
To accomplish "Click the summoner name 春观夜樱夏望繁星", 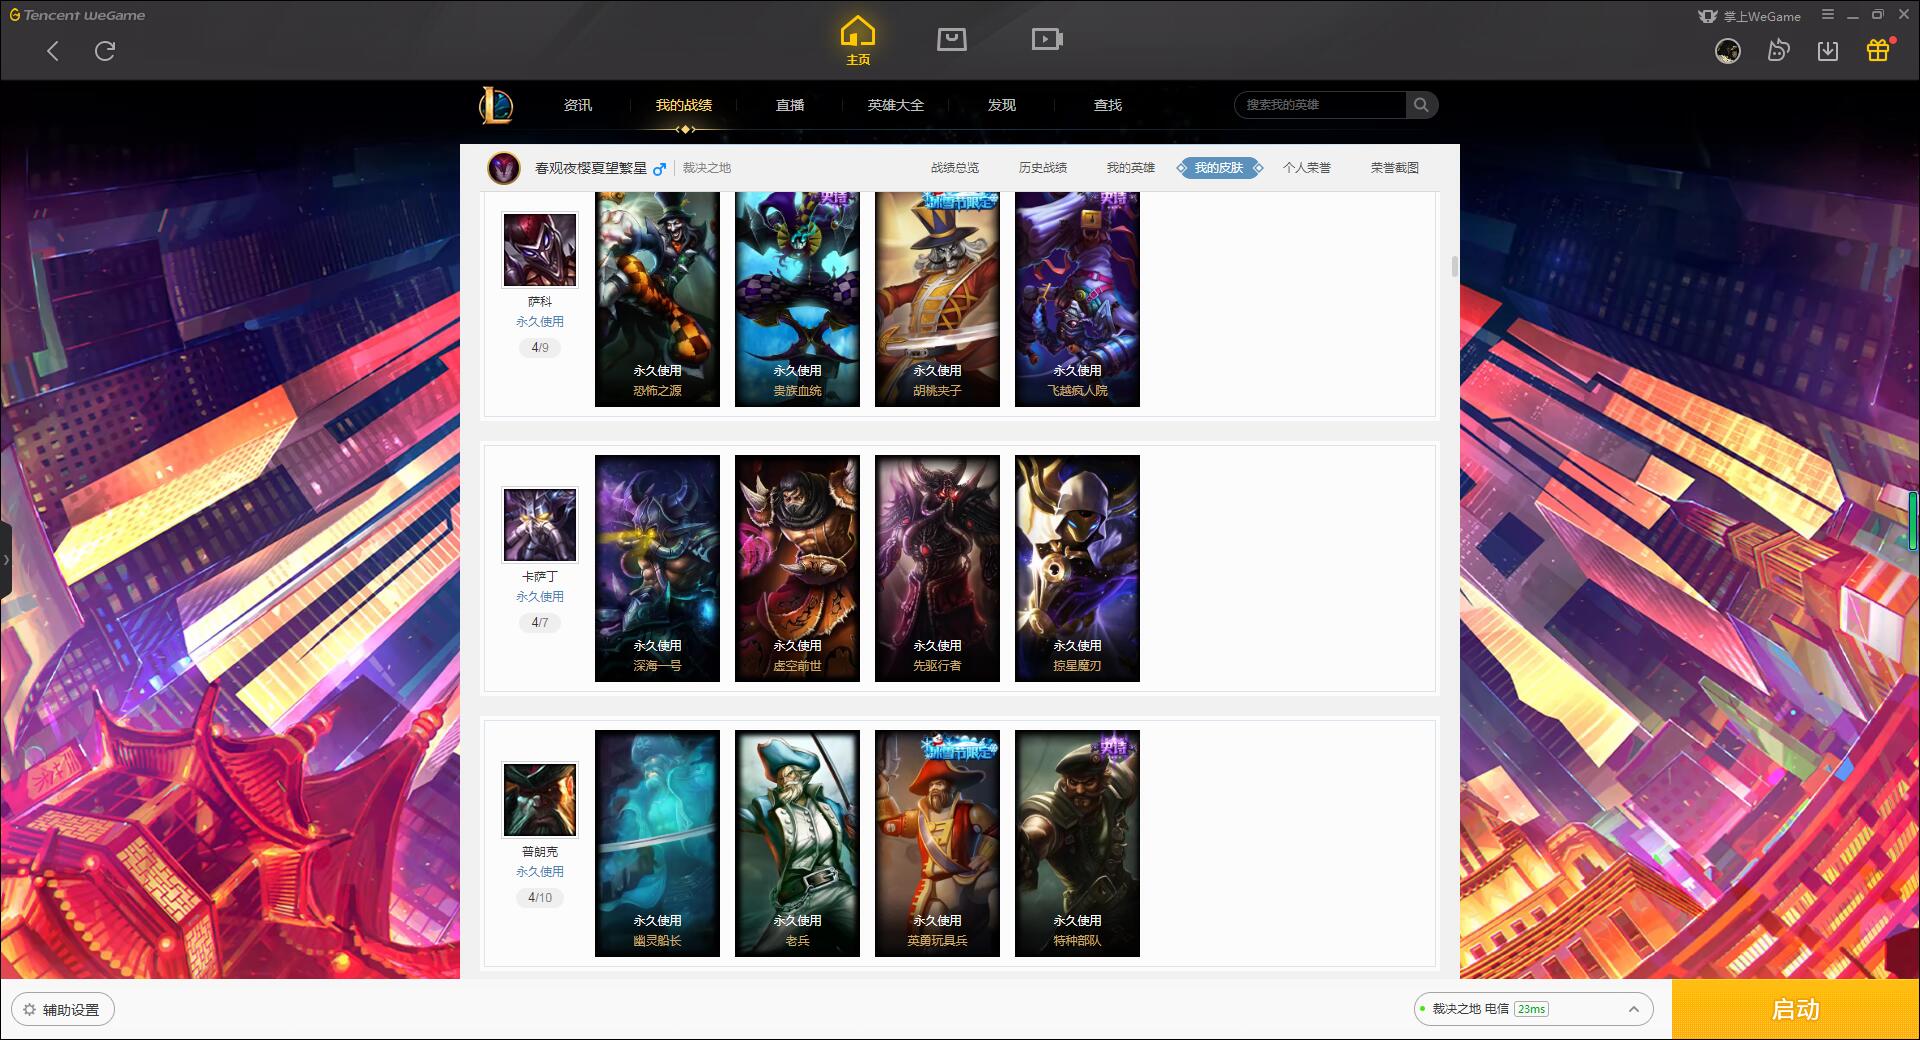I will [591, 168].
